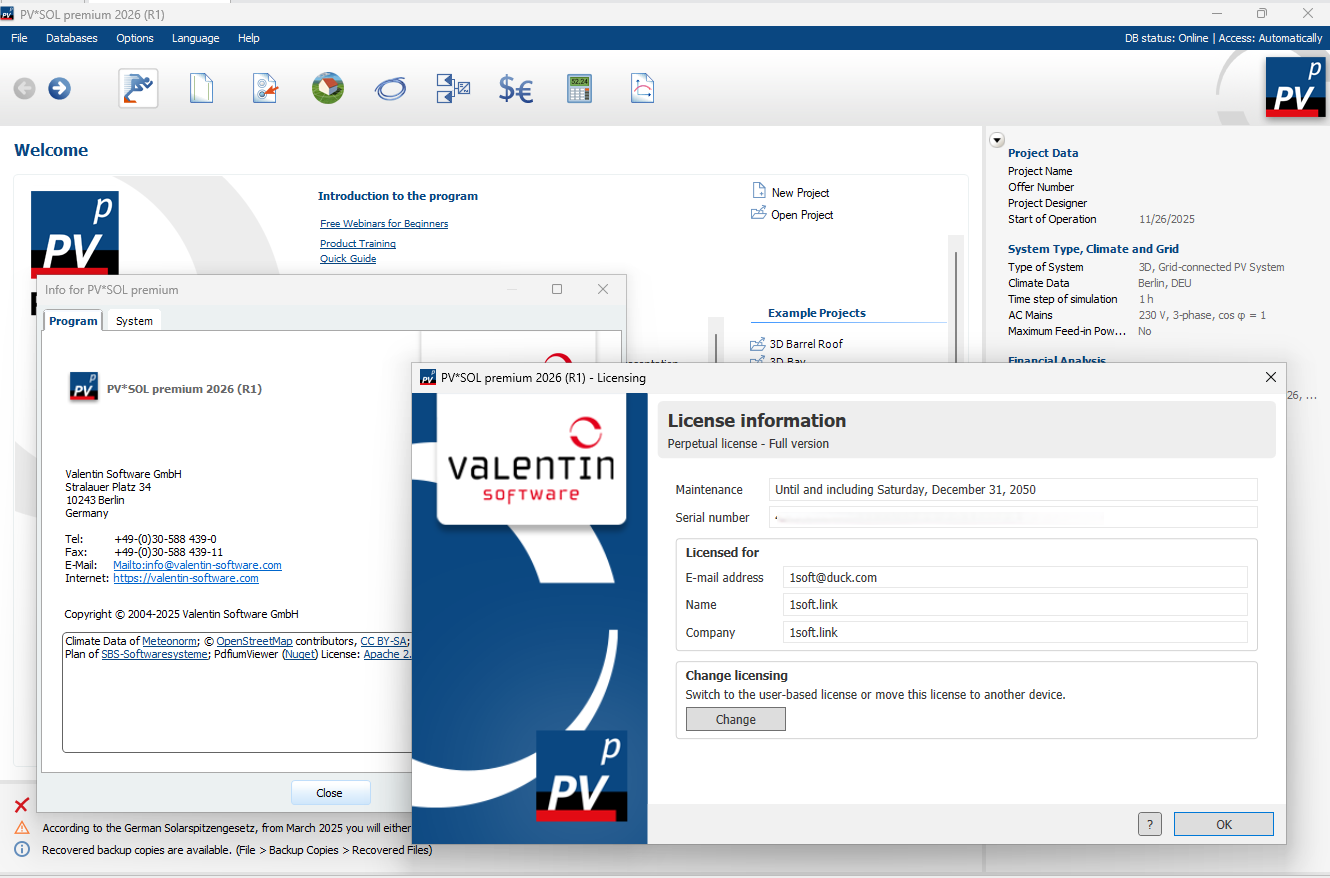Click the Mailto info@valentin-software.com link
This screenshot has width=1330, height=878.
coord(197,565)
